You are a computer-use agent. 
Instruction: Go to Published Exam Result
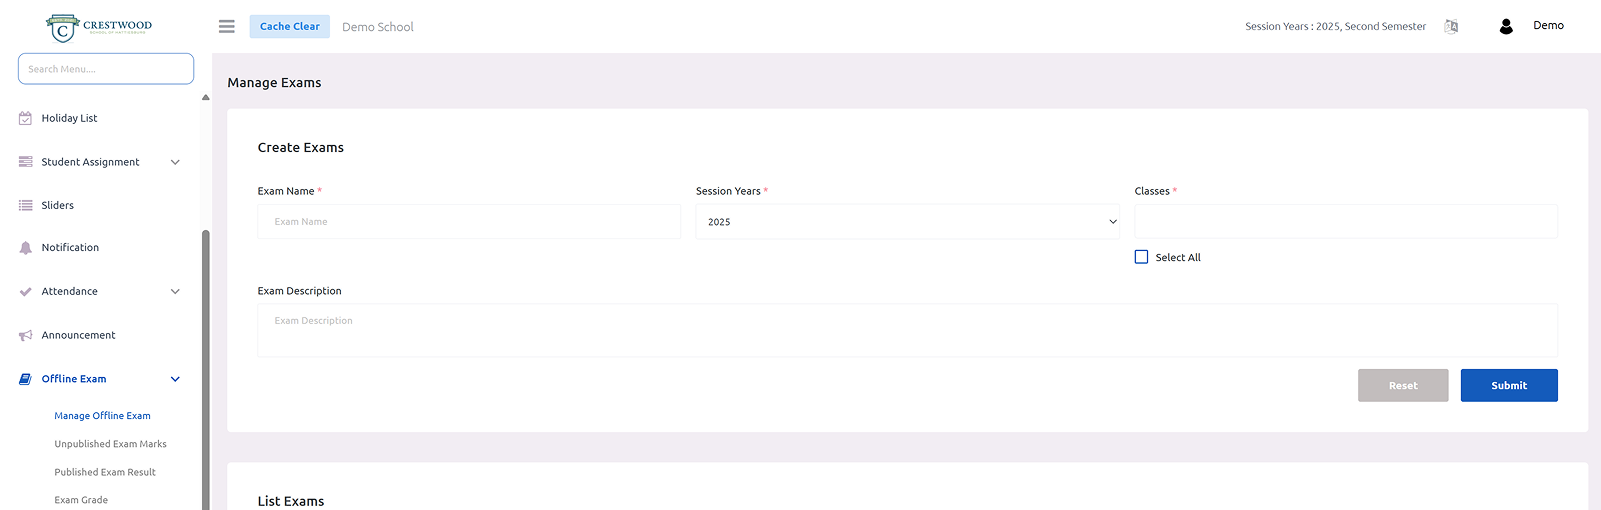tap(105, 472)
